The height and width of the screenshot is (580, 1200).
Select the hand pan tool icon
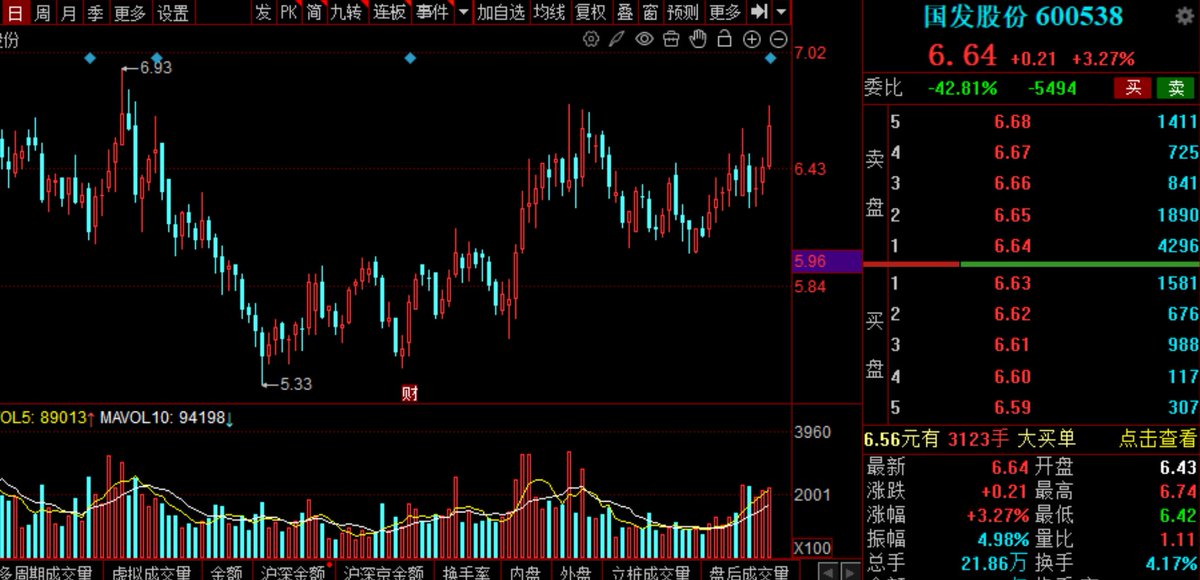(x=698, y=39)
